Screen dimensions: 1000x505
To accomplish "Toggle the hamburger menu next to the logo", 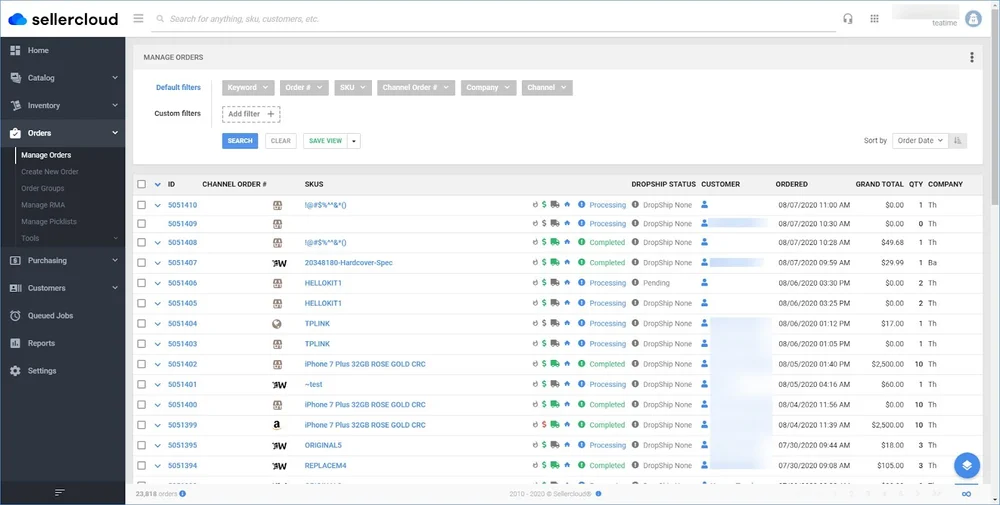I will [x=138, y=18].
